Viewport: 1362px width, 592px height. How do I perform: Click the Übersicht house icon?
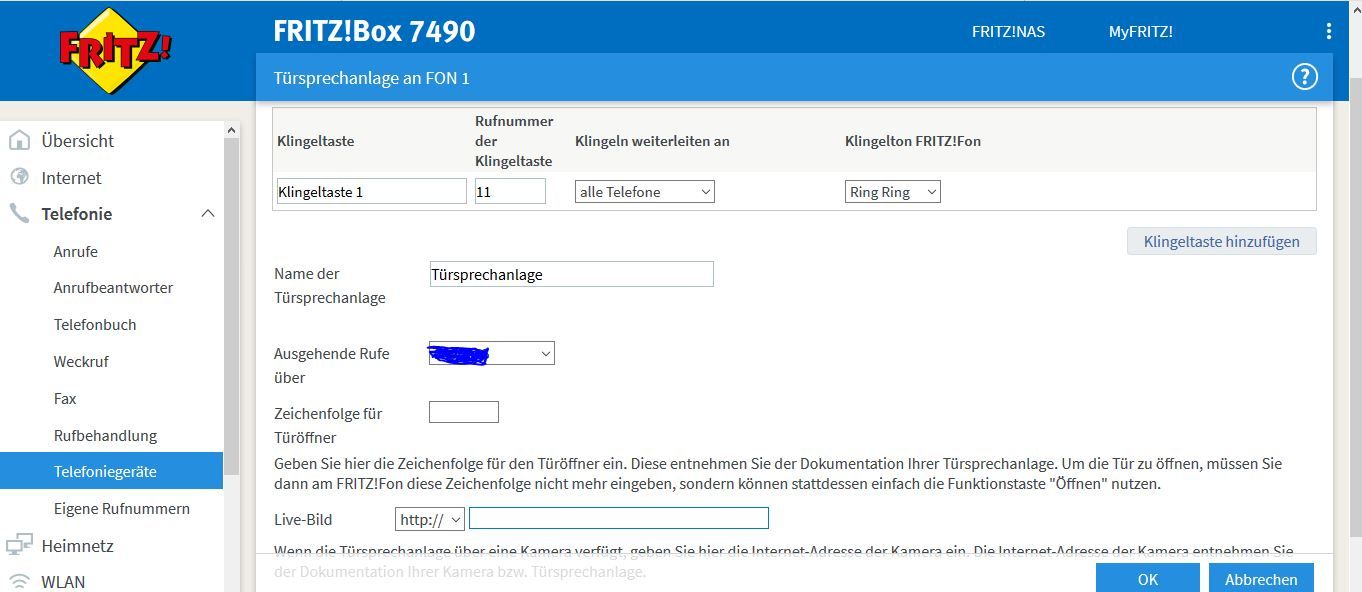(x=19, y=141)
